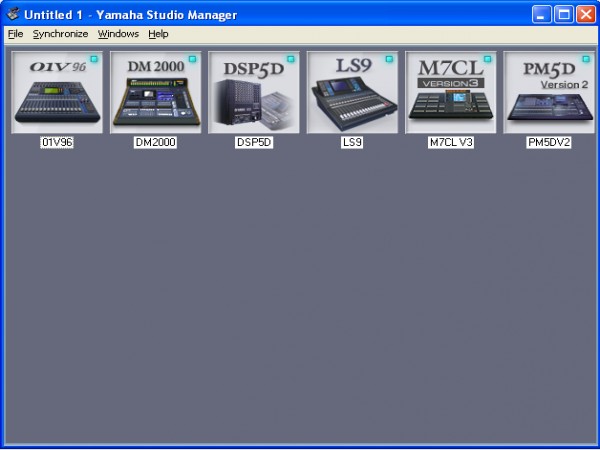Open the 01V96 console editor icon
The height and width of the screenshot is (450, 600).
click(57, 93)
